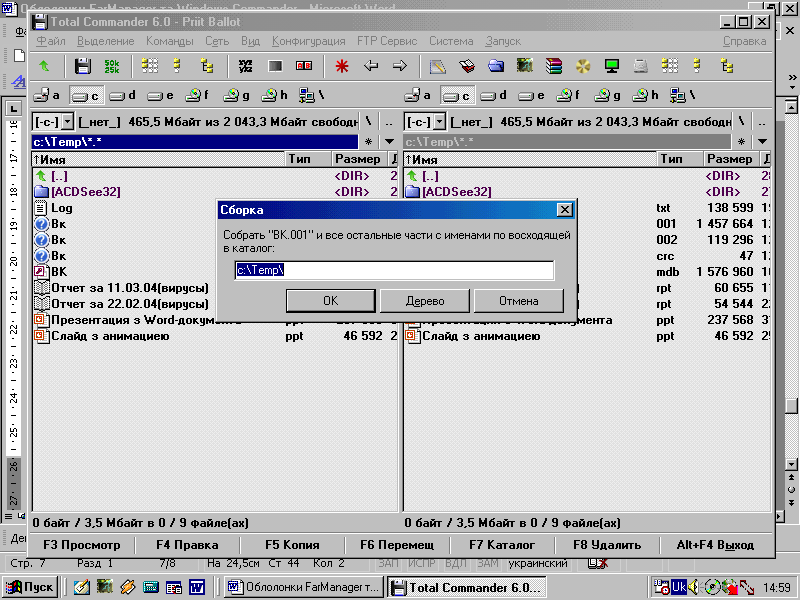Sort left panel by Имя column header

158,159
